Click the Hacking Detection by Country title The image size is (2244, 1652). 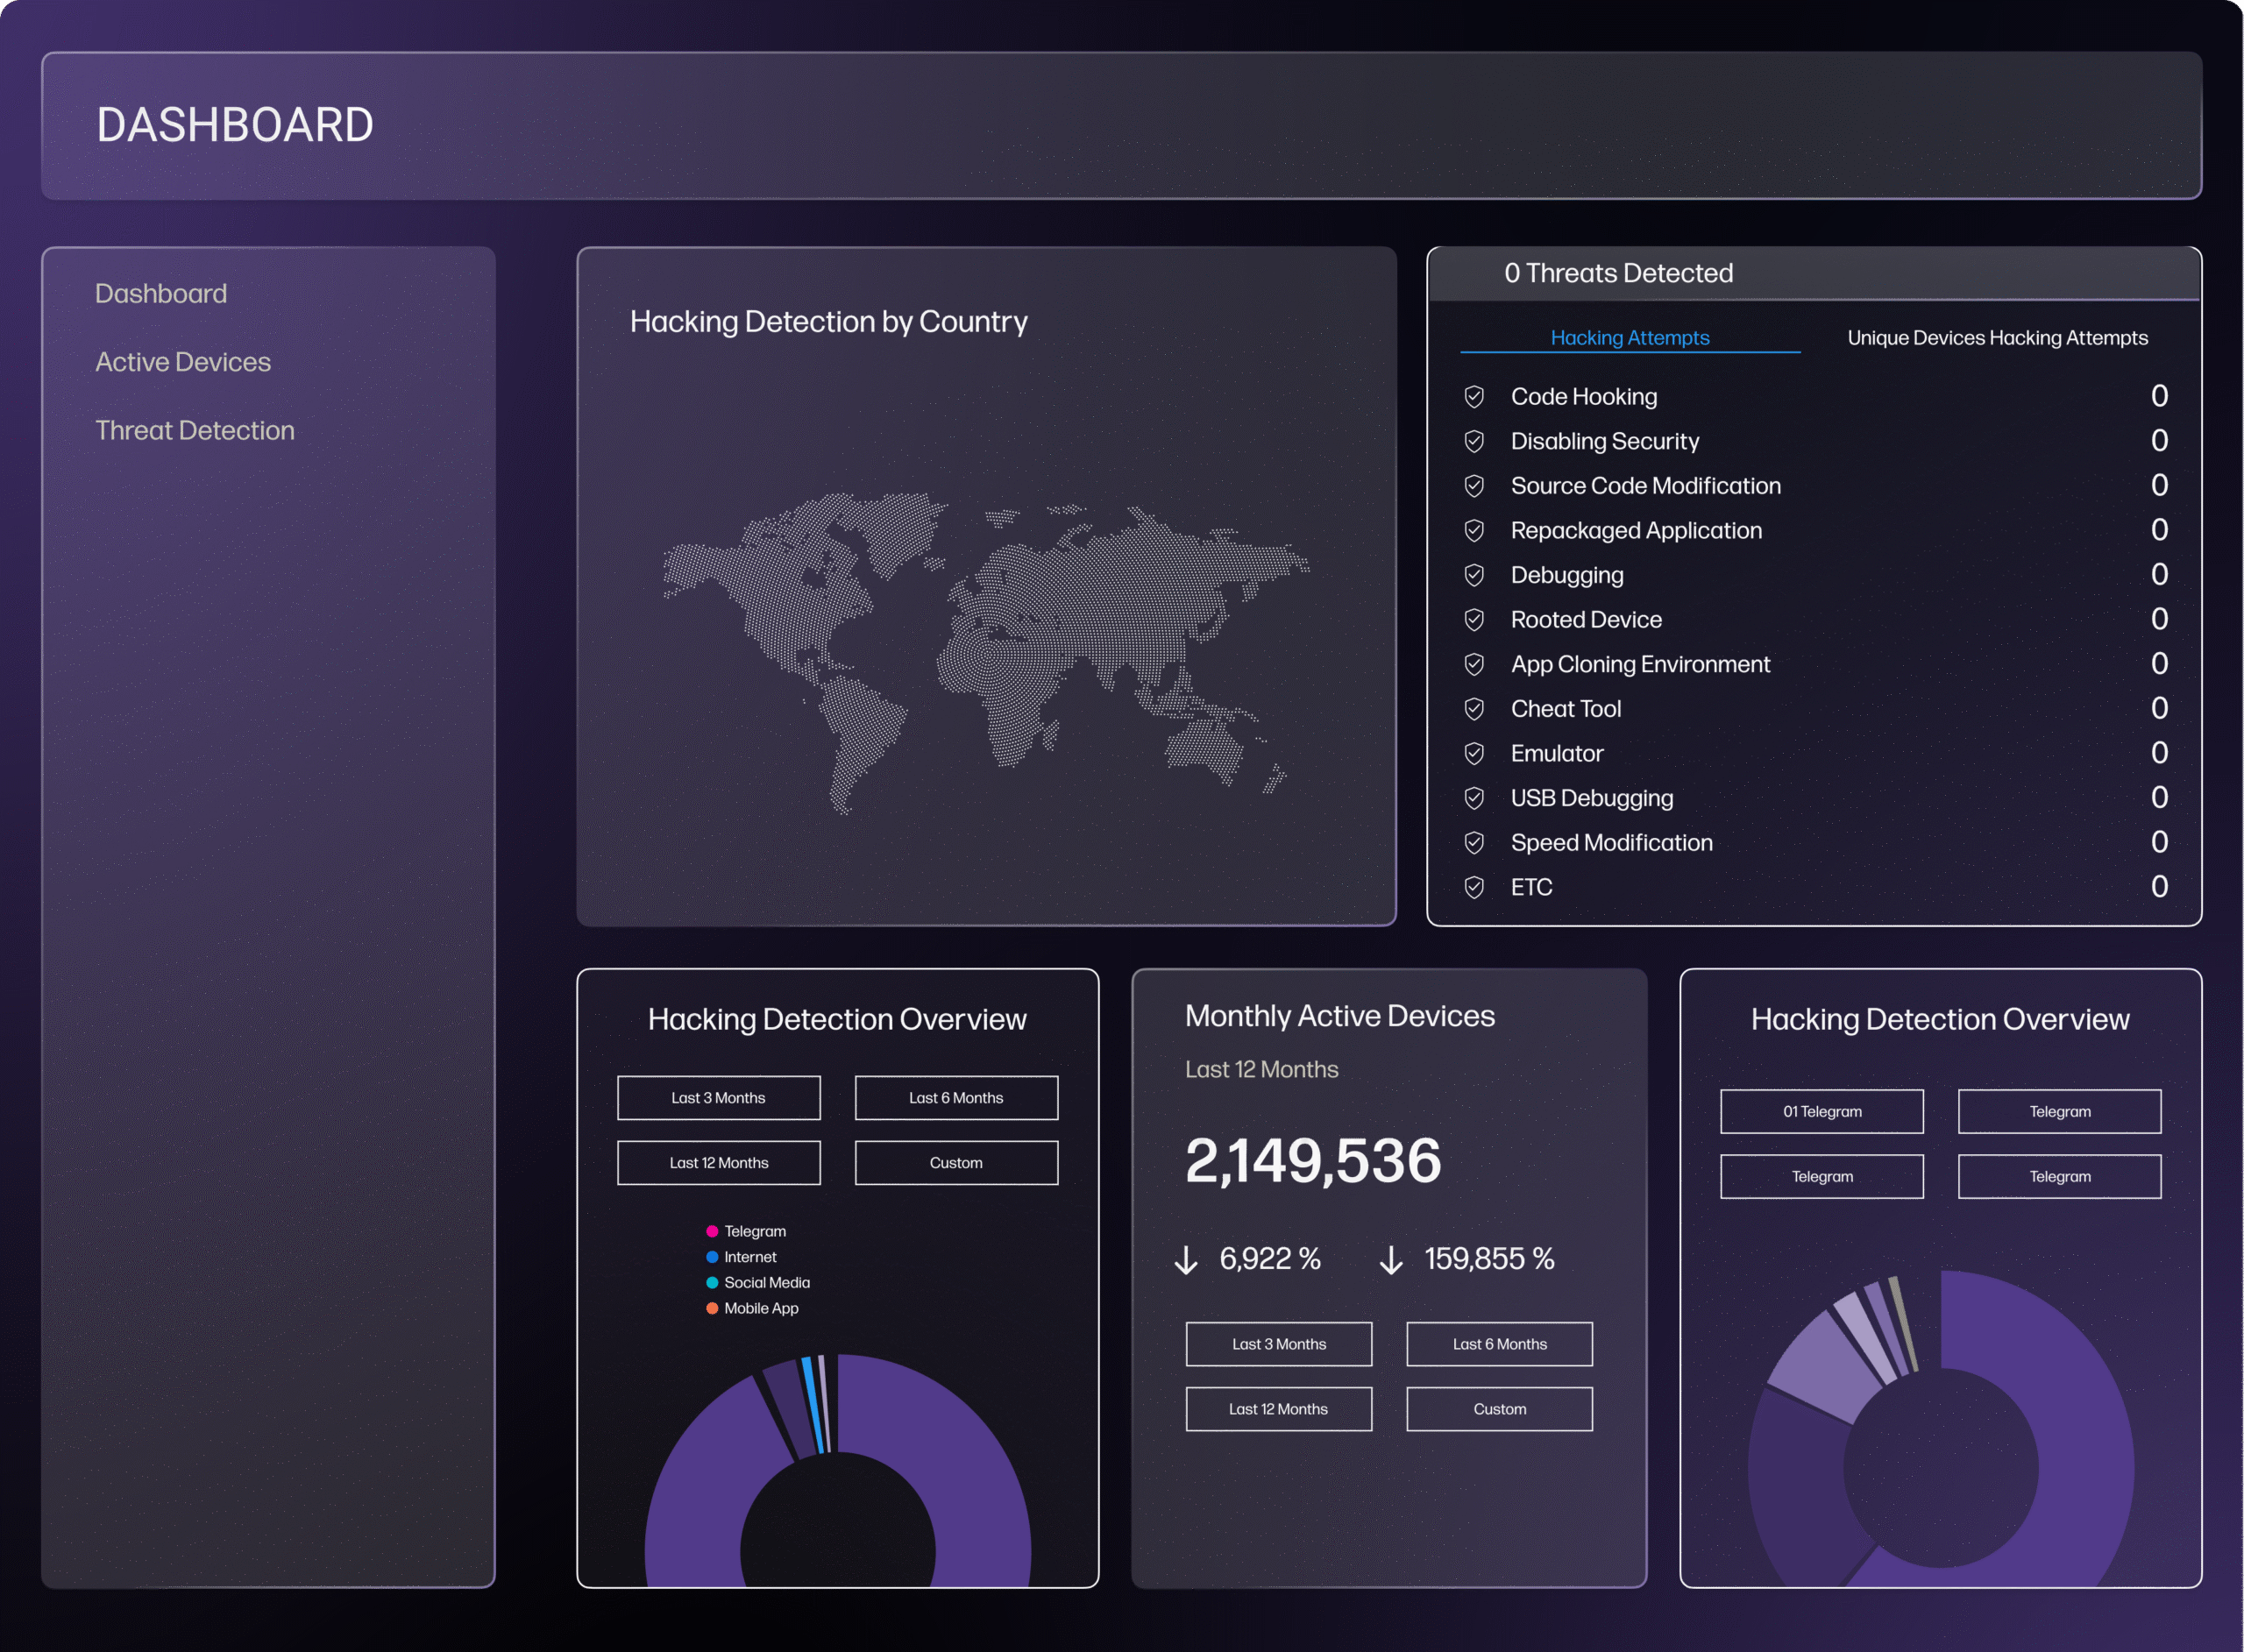pyautogui.click(x=828, y=322)
